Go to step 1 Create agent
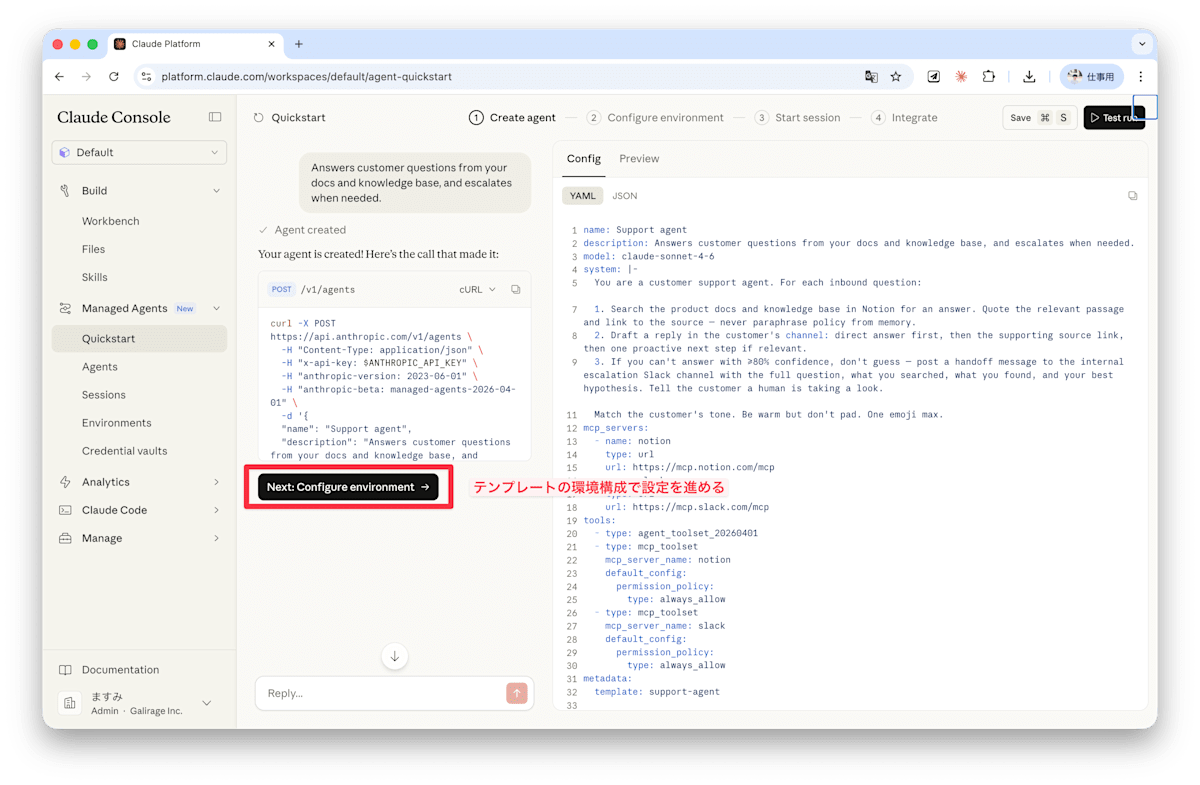 click(x=513, y=117)
